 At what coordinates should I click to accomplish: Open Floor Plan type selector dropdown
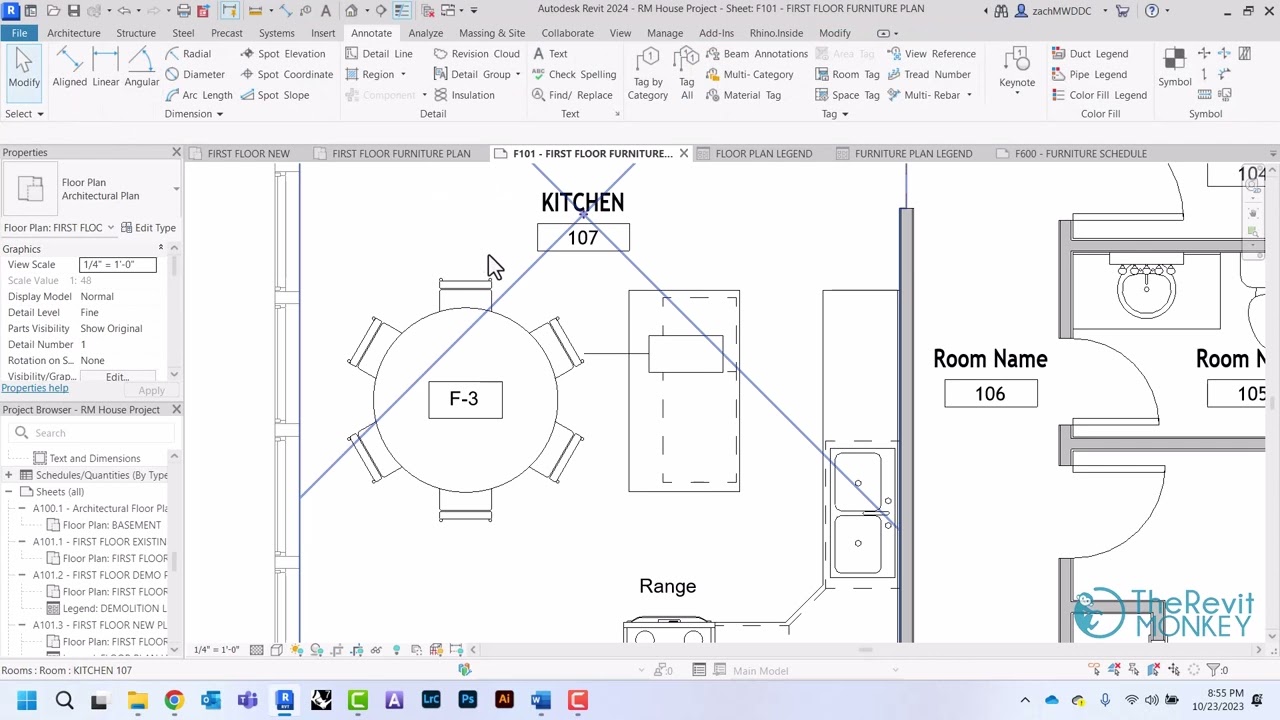[x=176, y=189]
